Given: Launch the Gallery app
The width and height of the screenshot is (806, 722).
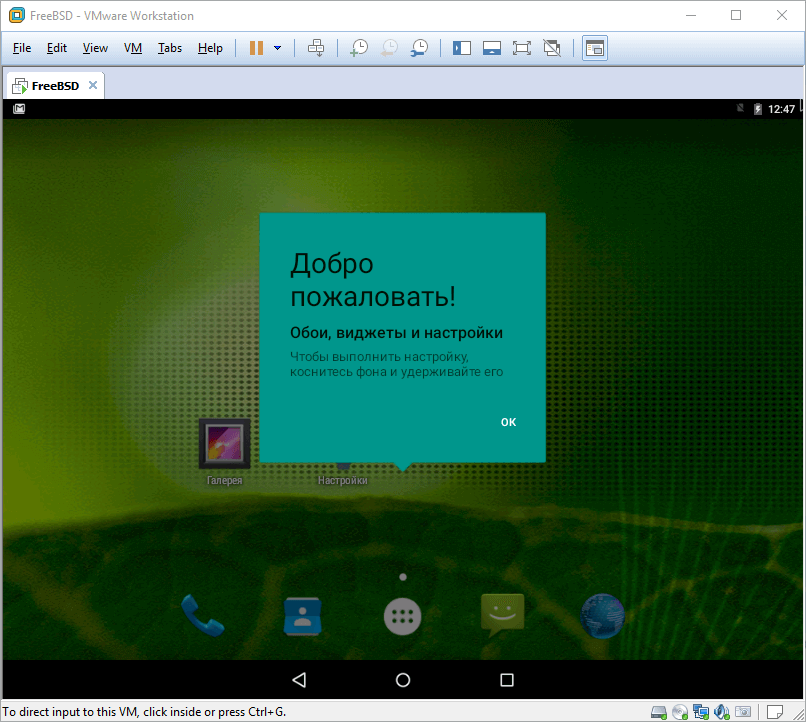Looking at the screenshot, I should pyautogui.click(x=224, y=444).
